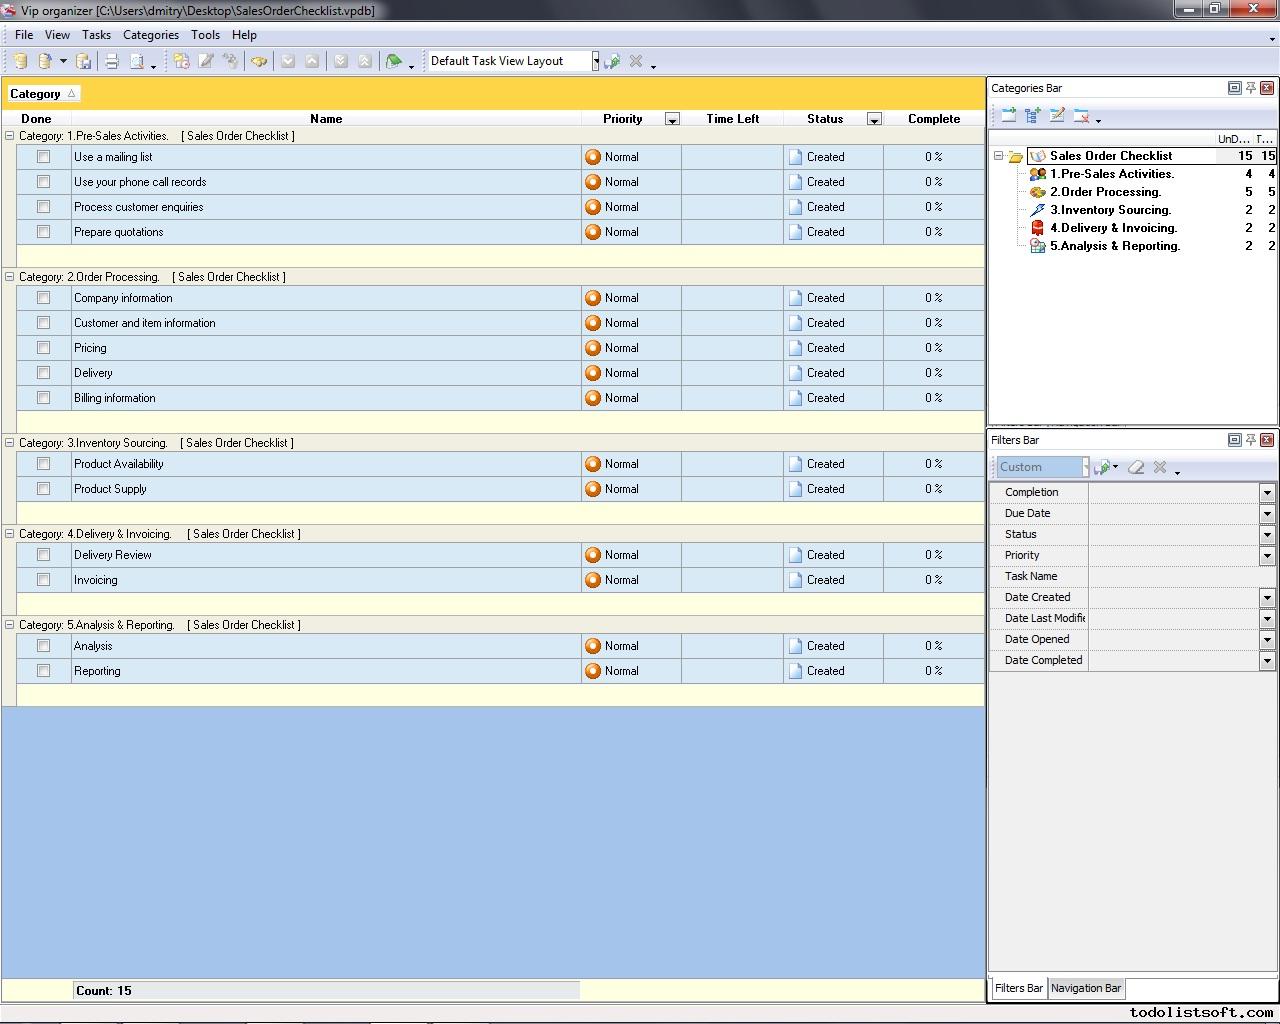Viewport: 1280px width, 1024px height.
Task: Click the Print icon in the toolbar
Action: click(x=112, y=62)
